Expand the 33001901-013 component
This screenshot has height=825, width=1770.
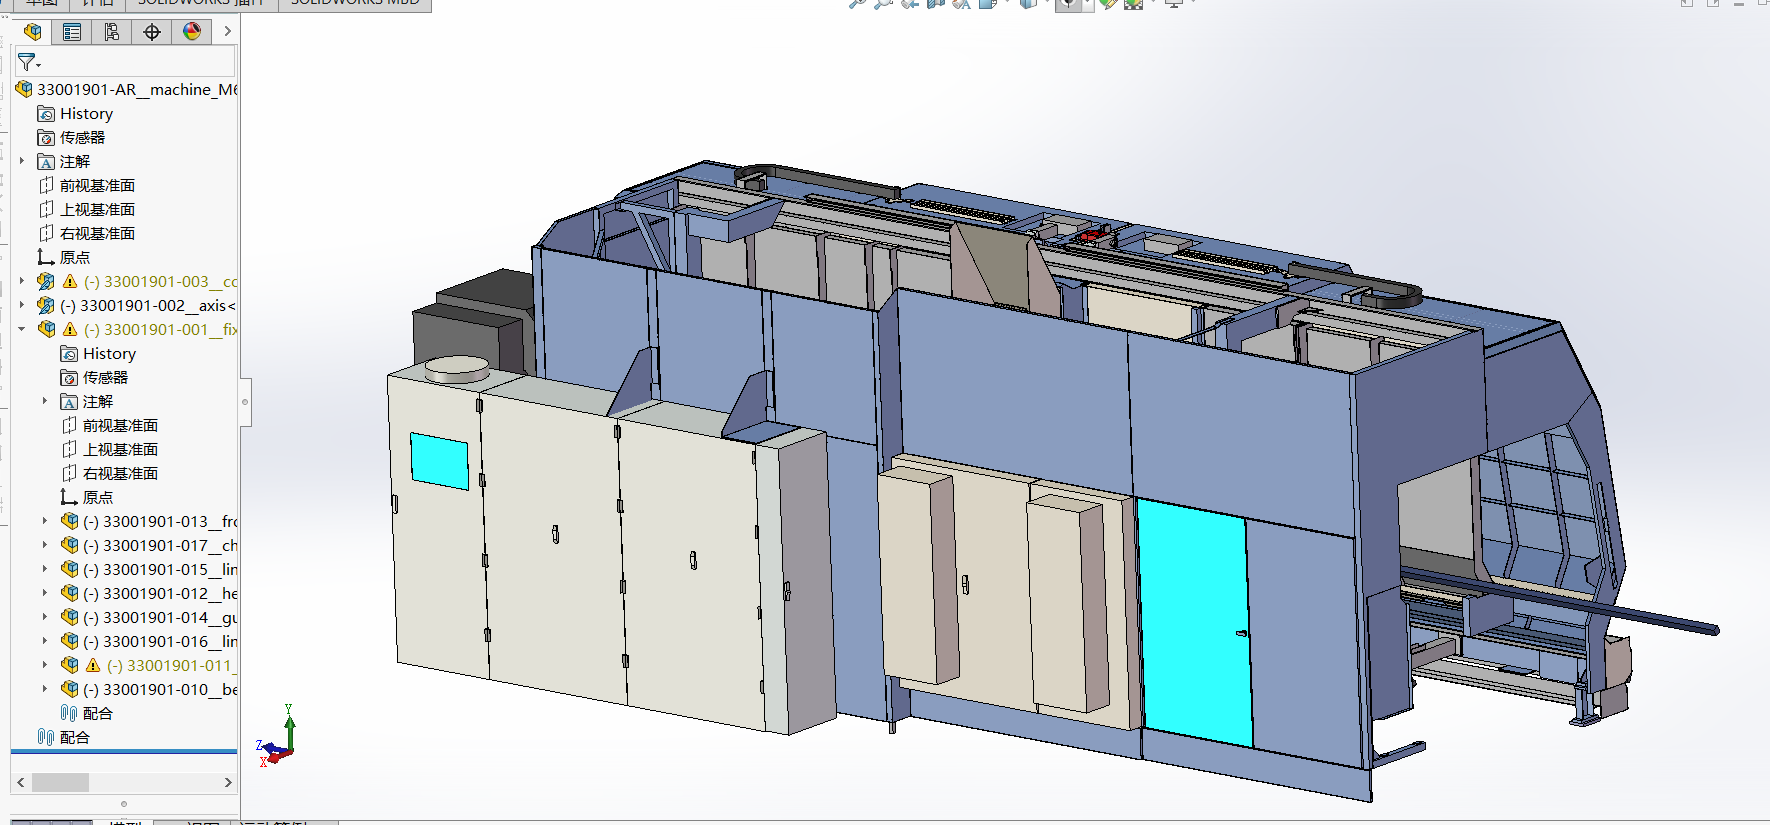(45, 521)
